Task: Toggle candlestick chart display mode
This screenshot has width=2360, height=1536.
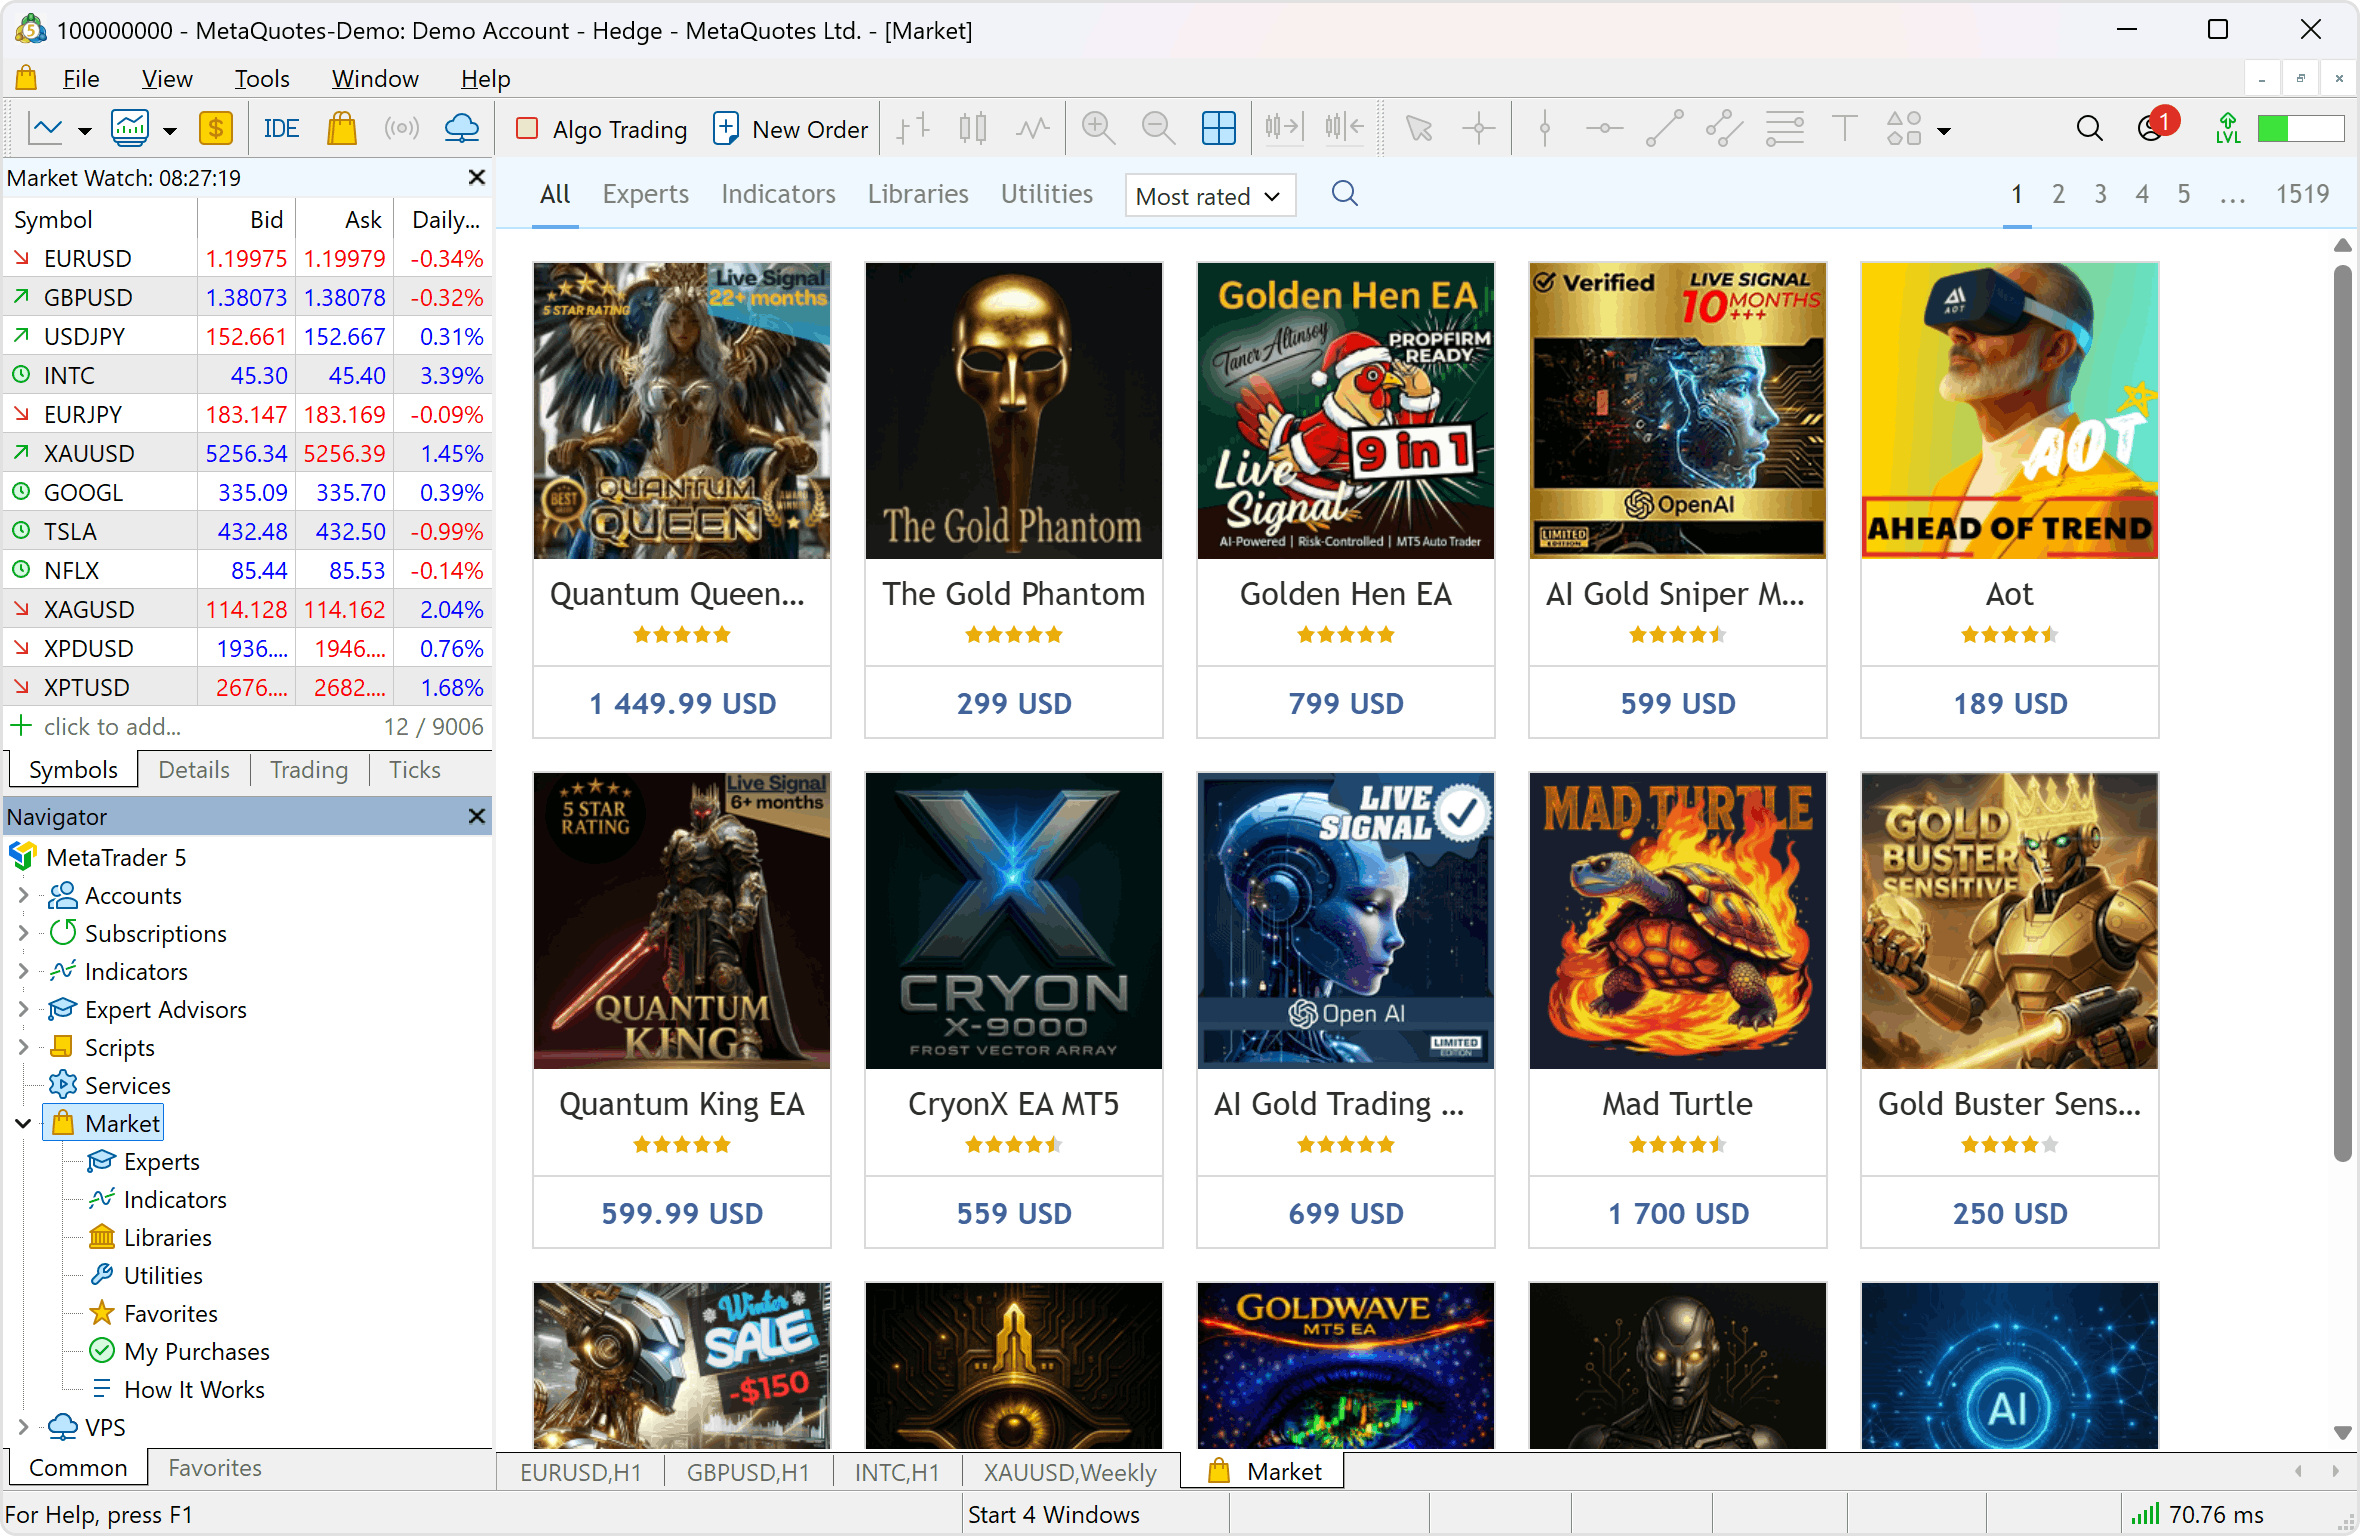Action: tap(972, 129)
